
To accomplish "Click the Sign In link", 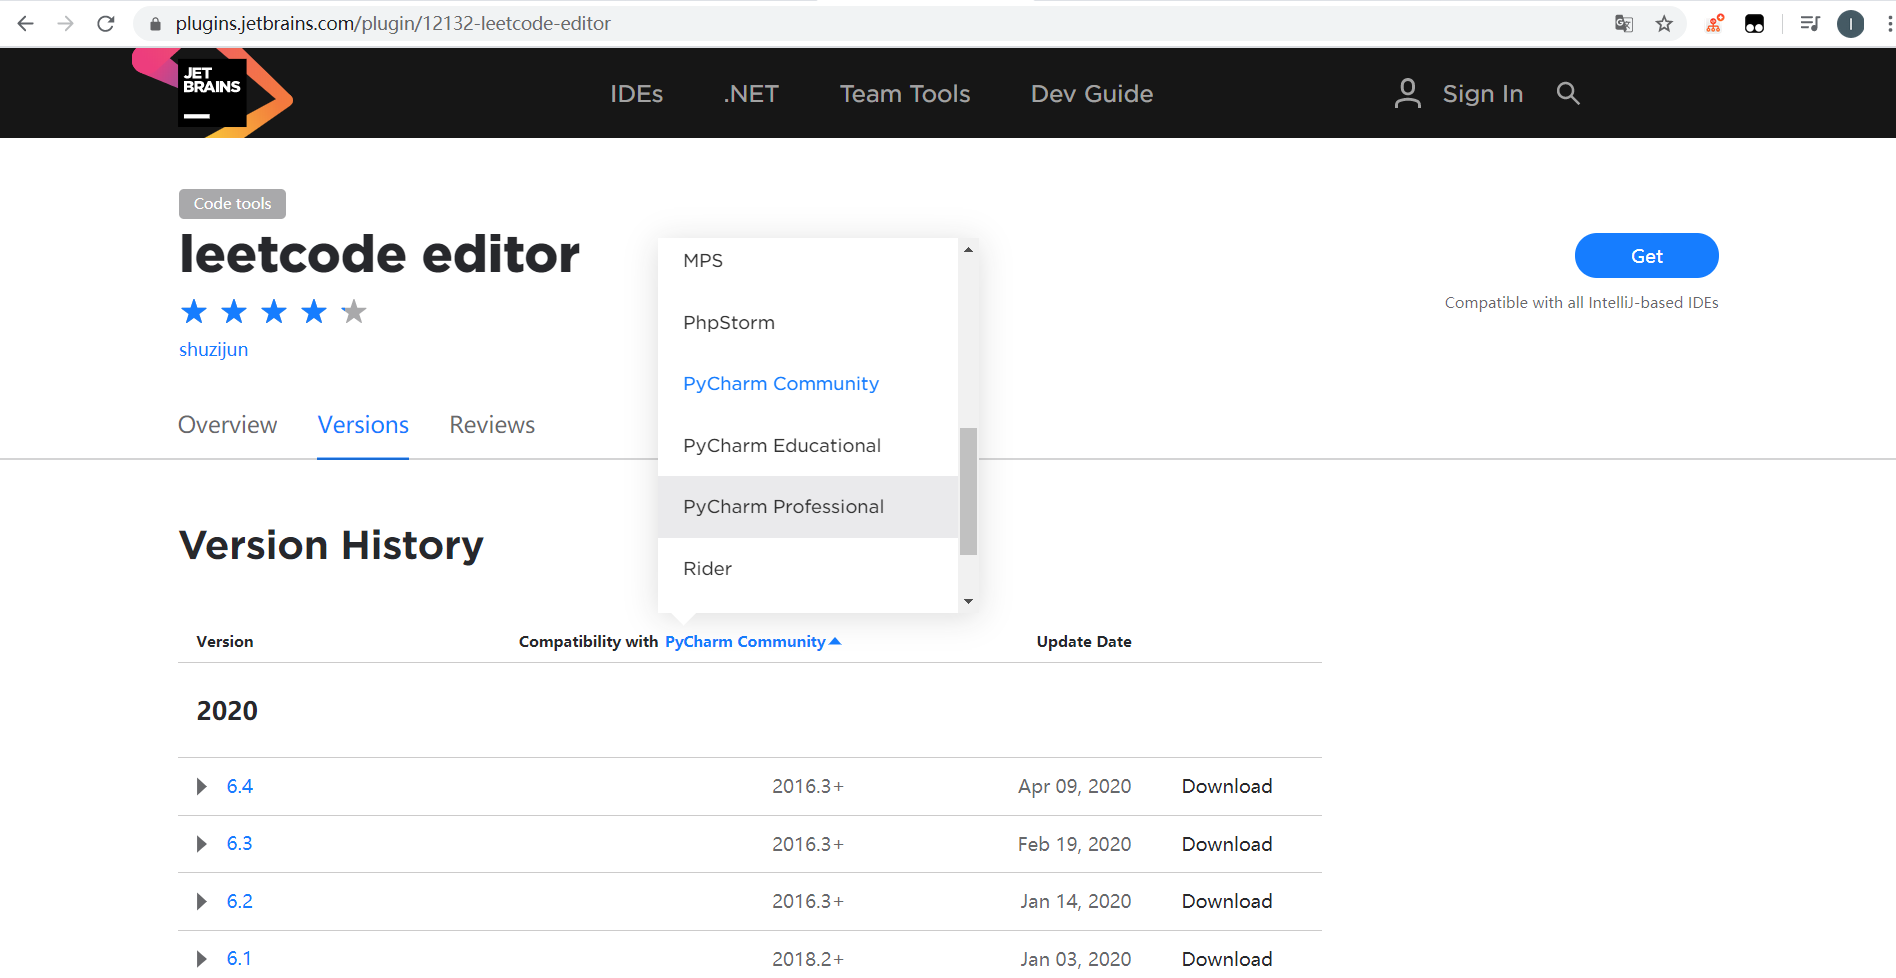I will click(x=1483, y=94).
